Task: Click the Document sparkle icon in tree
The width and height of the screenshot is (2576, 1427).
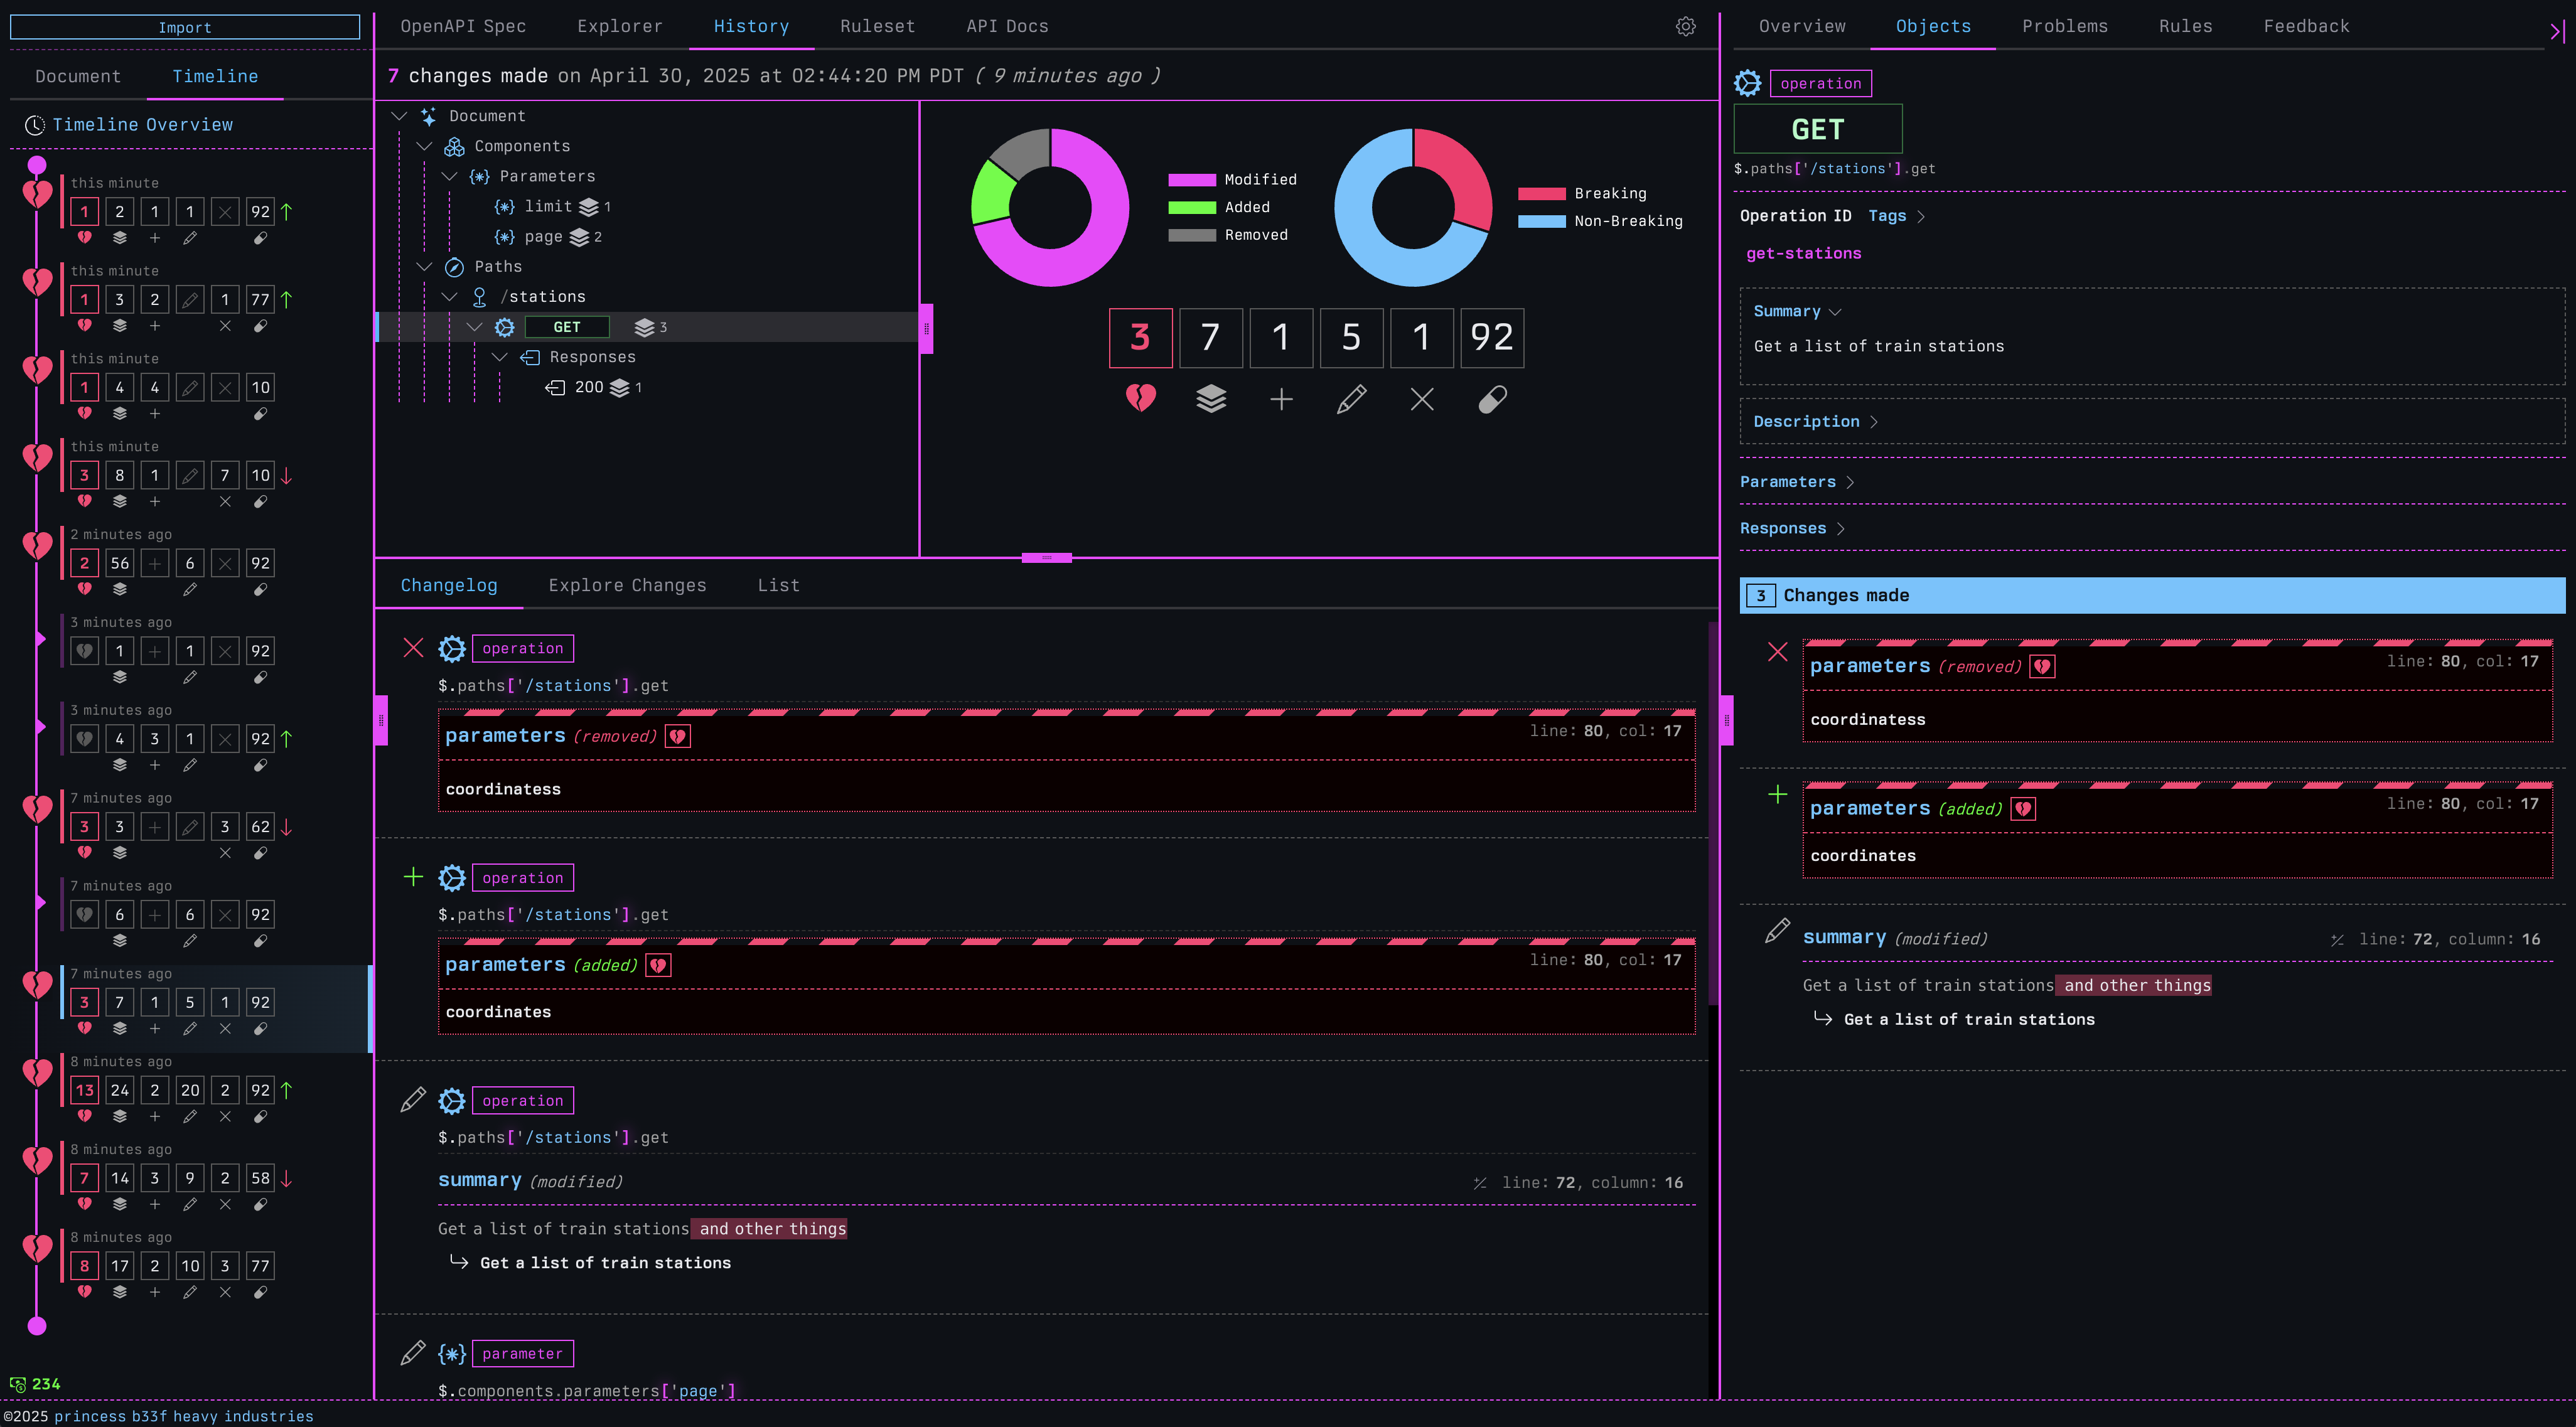Action: click(x=429, y=116)
